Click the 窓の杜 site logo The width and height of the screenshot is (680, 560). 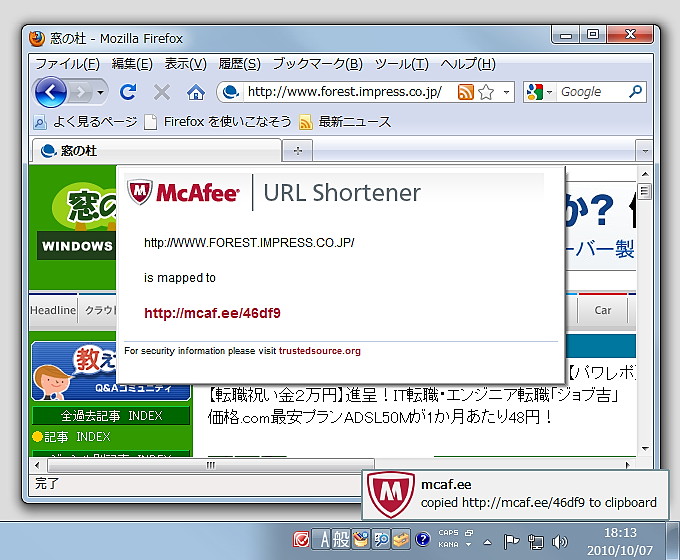tap(85, 206)
